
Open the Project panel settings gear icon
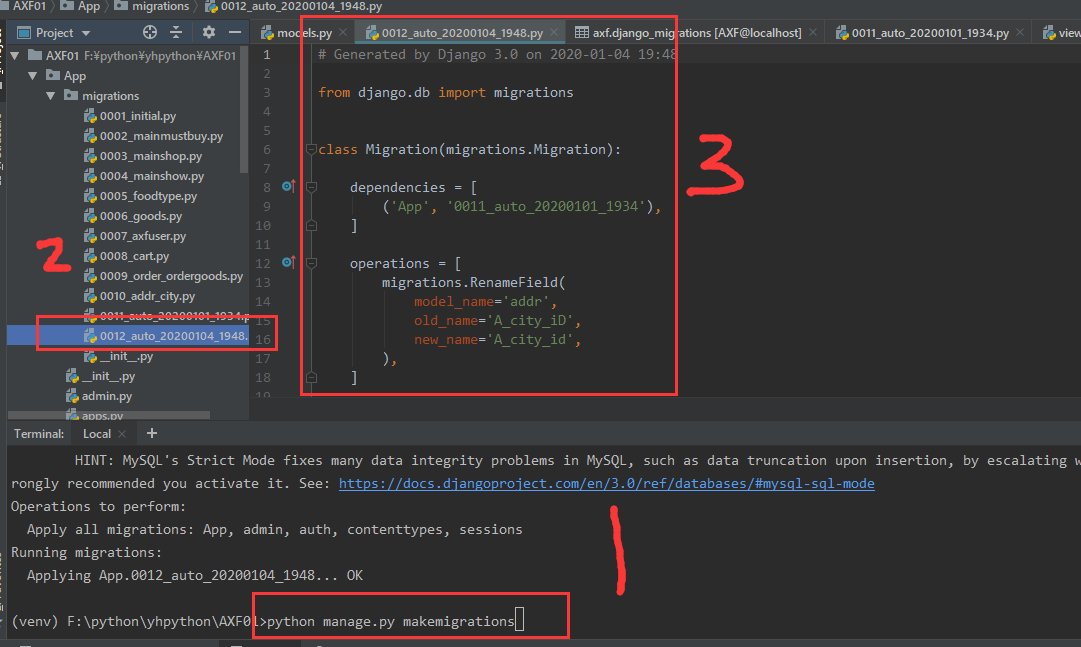click(208, 31)
